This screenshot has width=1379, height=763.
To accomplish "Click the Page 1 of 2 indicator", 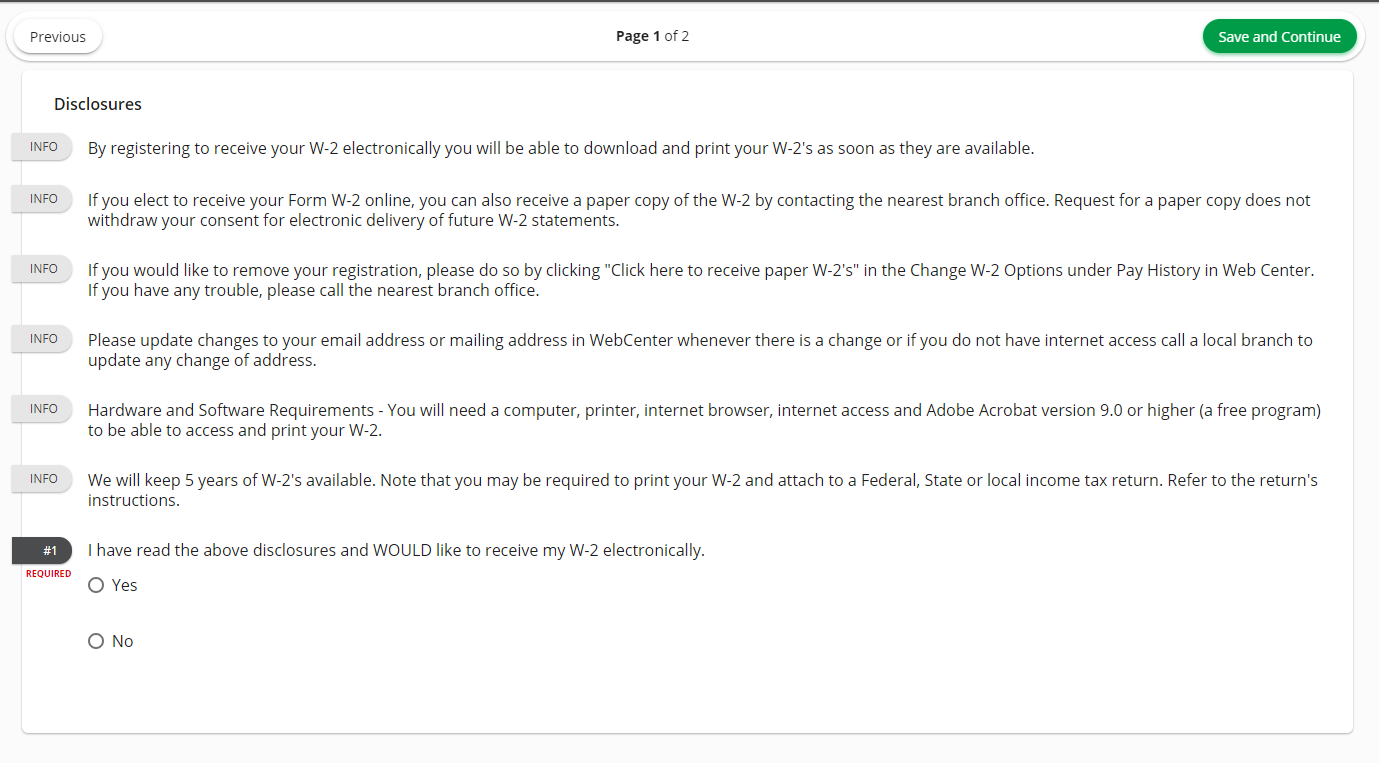I will tap(652, 37).
